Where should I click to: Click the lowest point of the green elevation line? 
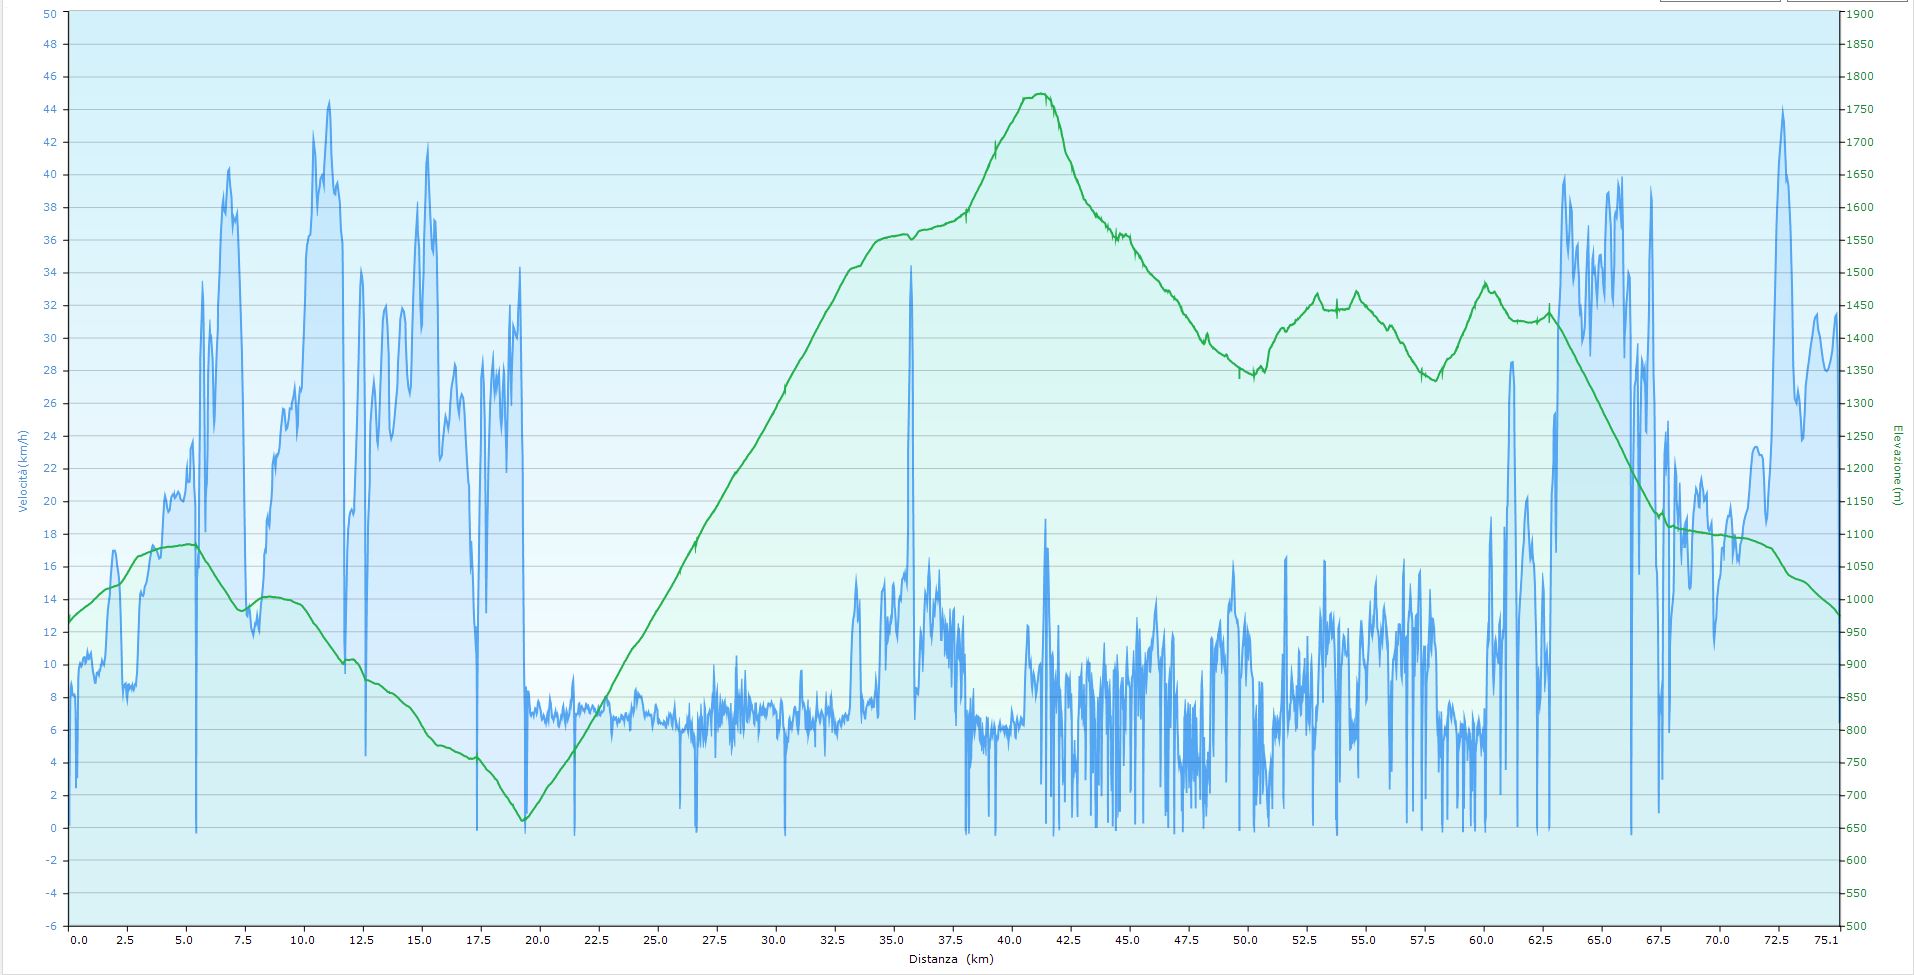[x=523, y=820]
